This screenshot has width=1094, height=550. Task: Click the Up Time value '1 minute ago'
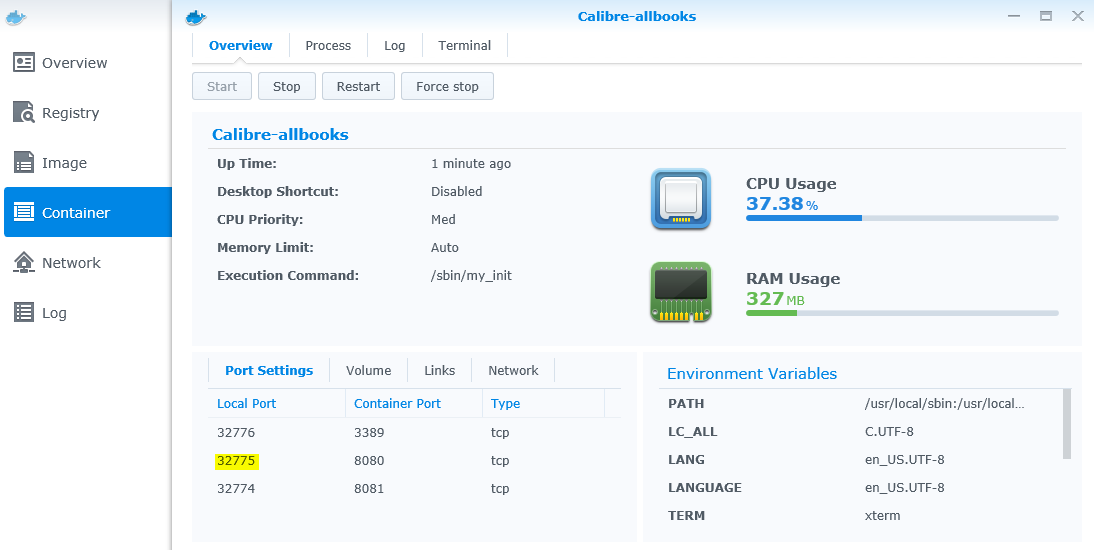tap(471, 164)
